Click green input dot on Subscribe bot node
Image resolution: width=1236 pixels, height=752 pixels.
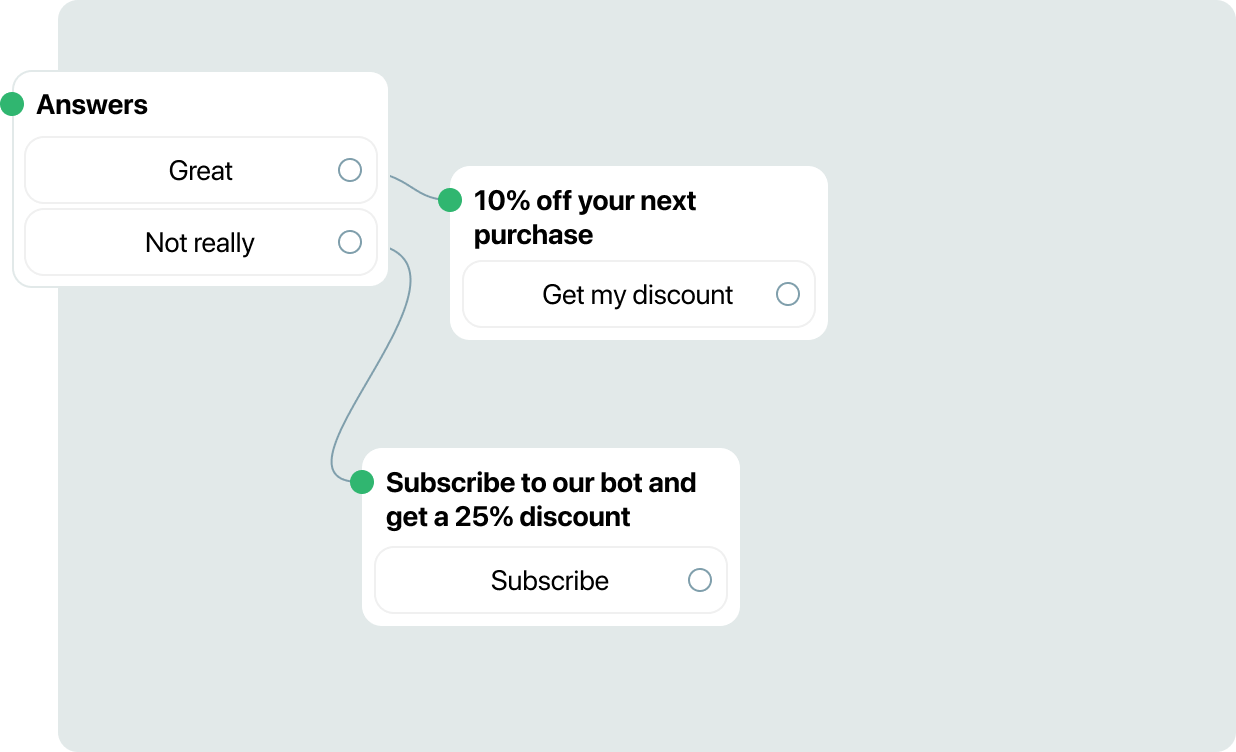[362, 482]
